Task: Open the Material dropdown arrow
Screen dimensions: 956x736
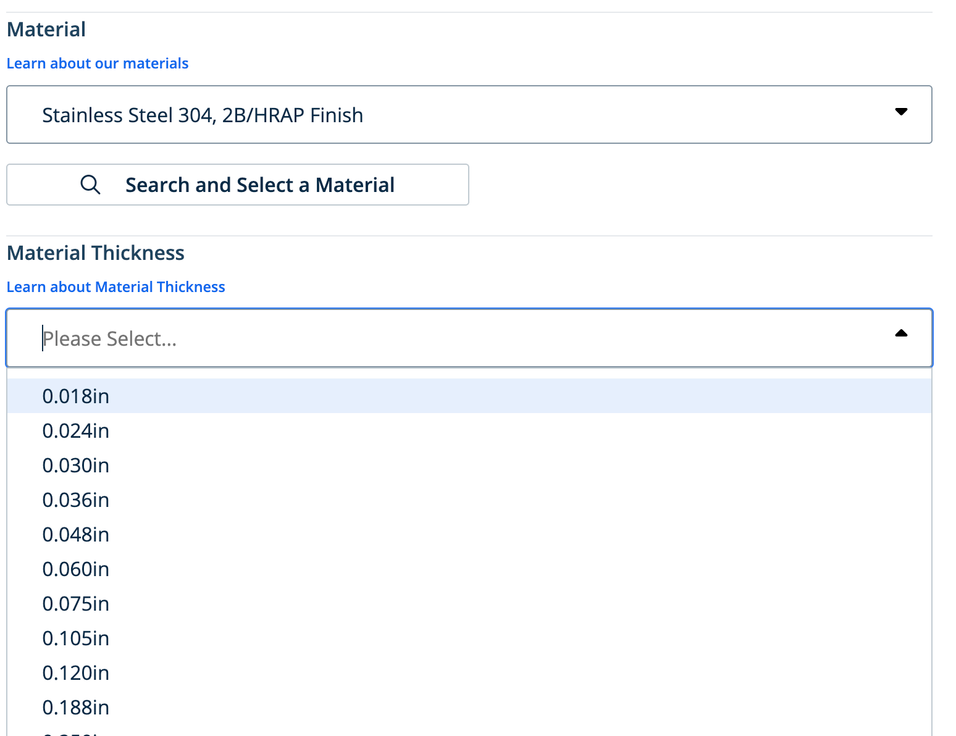Action: click(901, 112)
